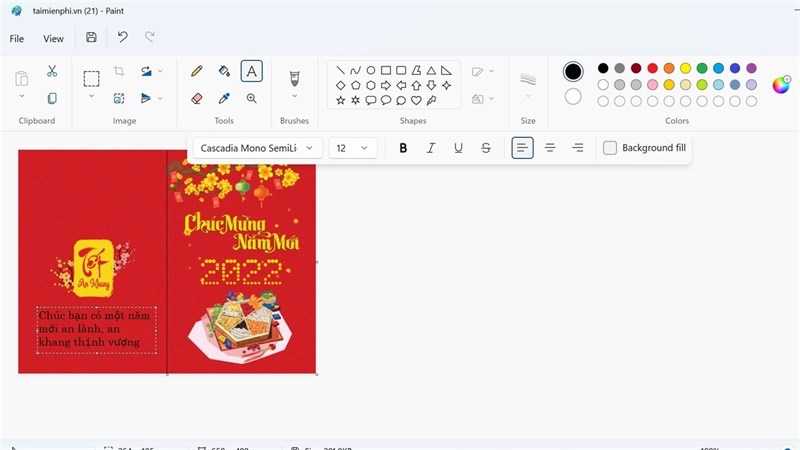Pick the red color swatch
Image resolution: width=800 pixels, height=450 pixels.
pyautogui.click(x=653, y=68)
